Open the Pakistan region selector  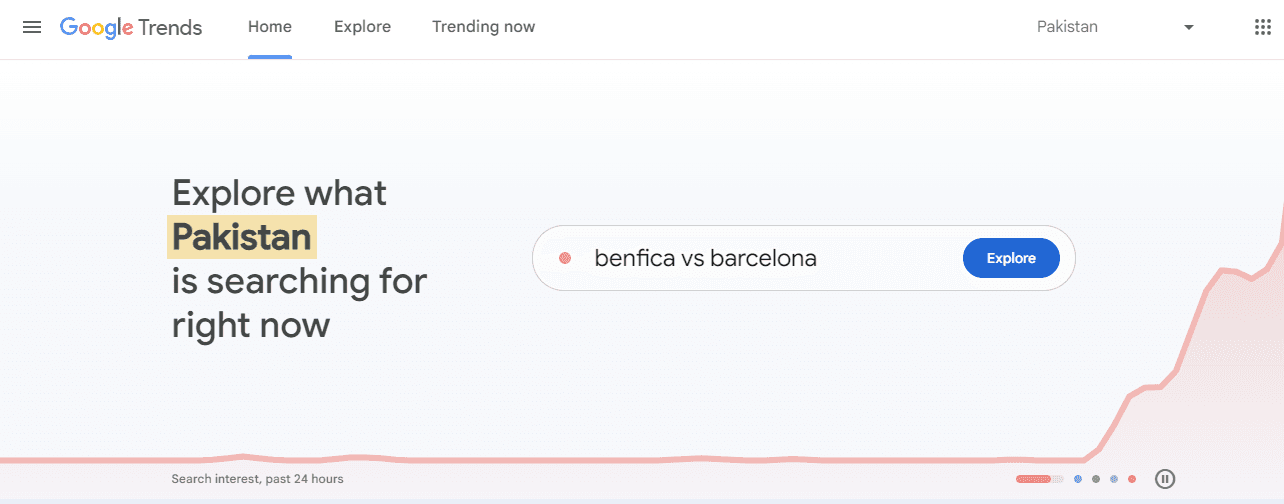(x=1068, y=27)
